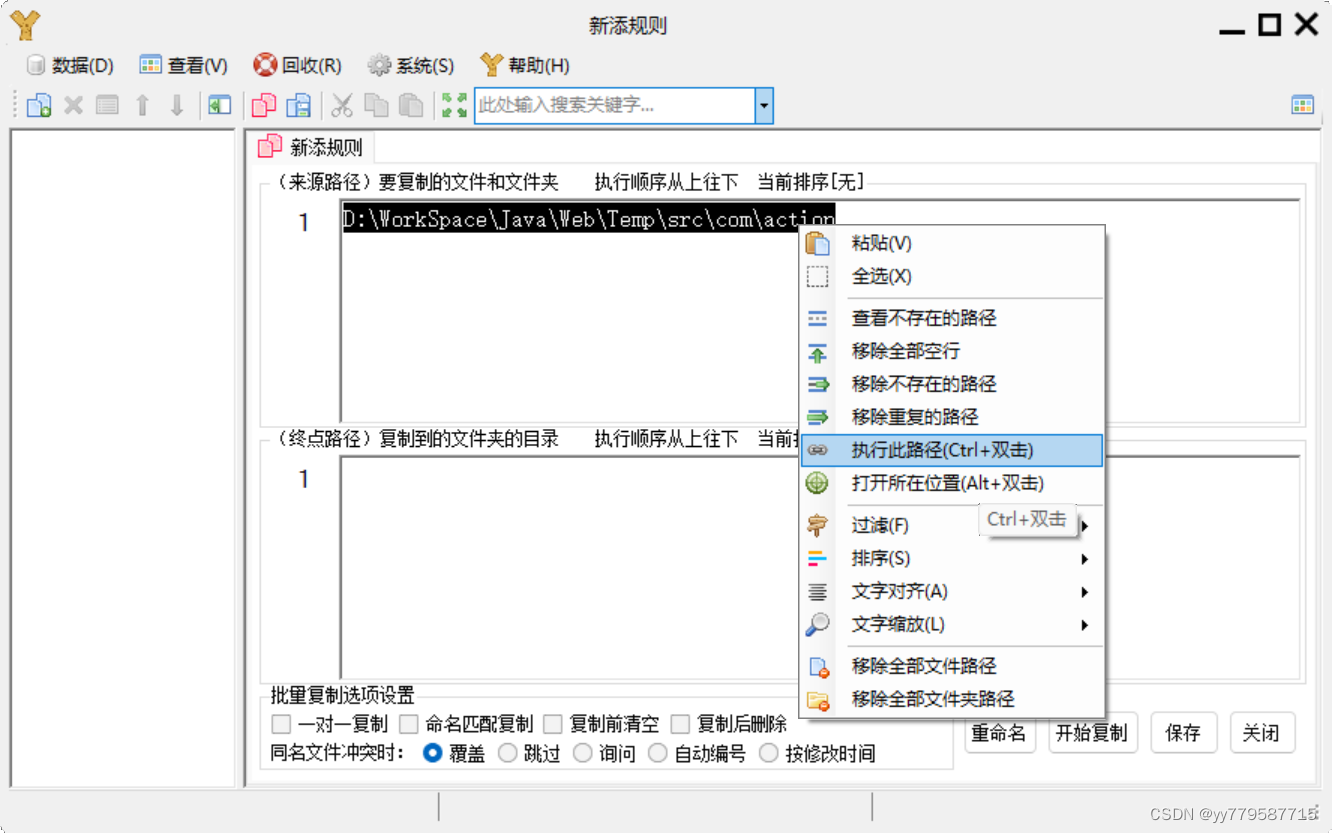Click the blue save-copy toolbar icon

[x=299, y=105]
